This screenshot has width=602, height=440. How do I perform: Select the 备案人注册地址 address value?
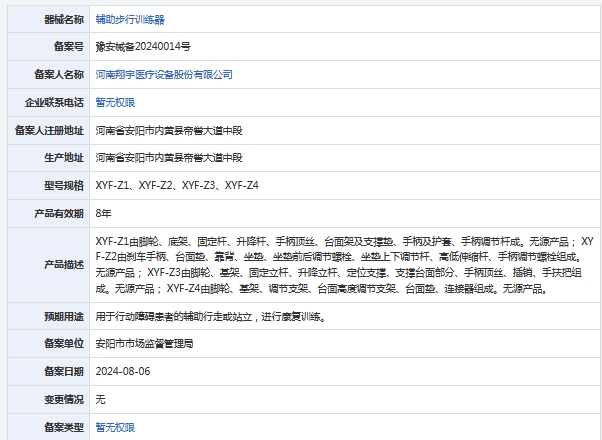(x=169, y=131)
